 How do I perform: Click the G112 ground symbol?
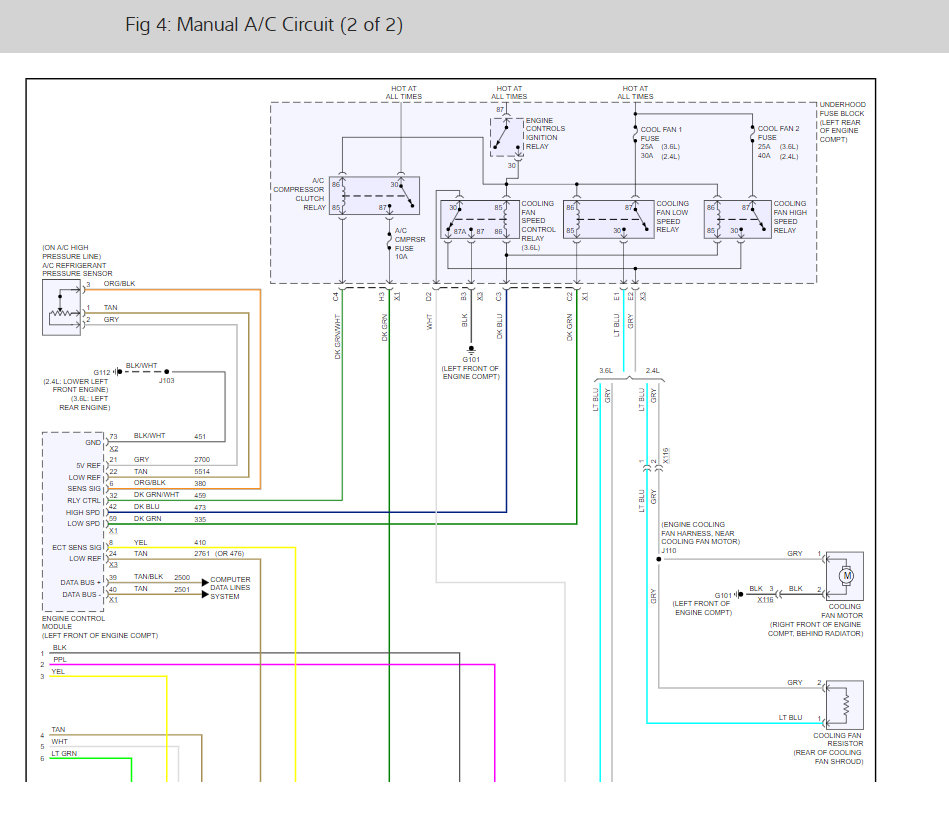click(x=117, y=371)
